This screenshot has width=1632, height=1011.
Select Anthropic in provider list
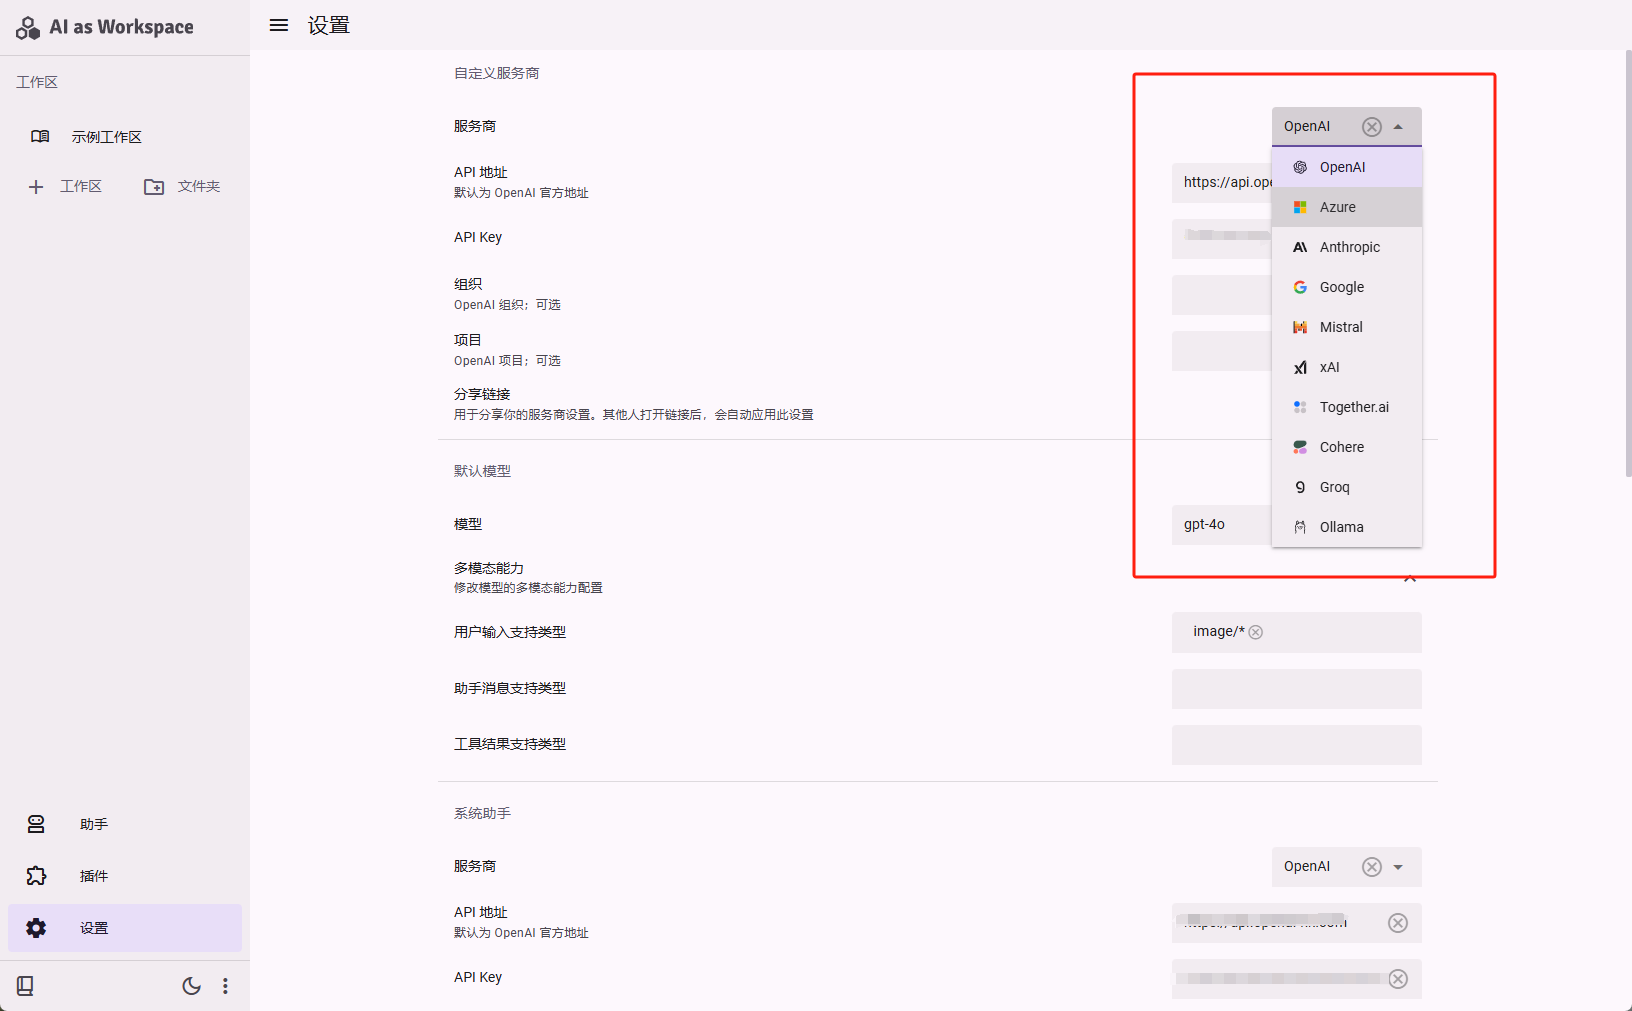pyautogui.click(x=1347, y=247)
